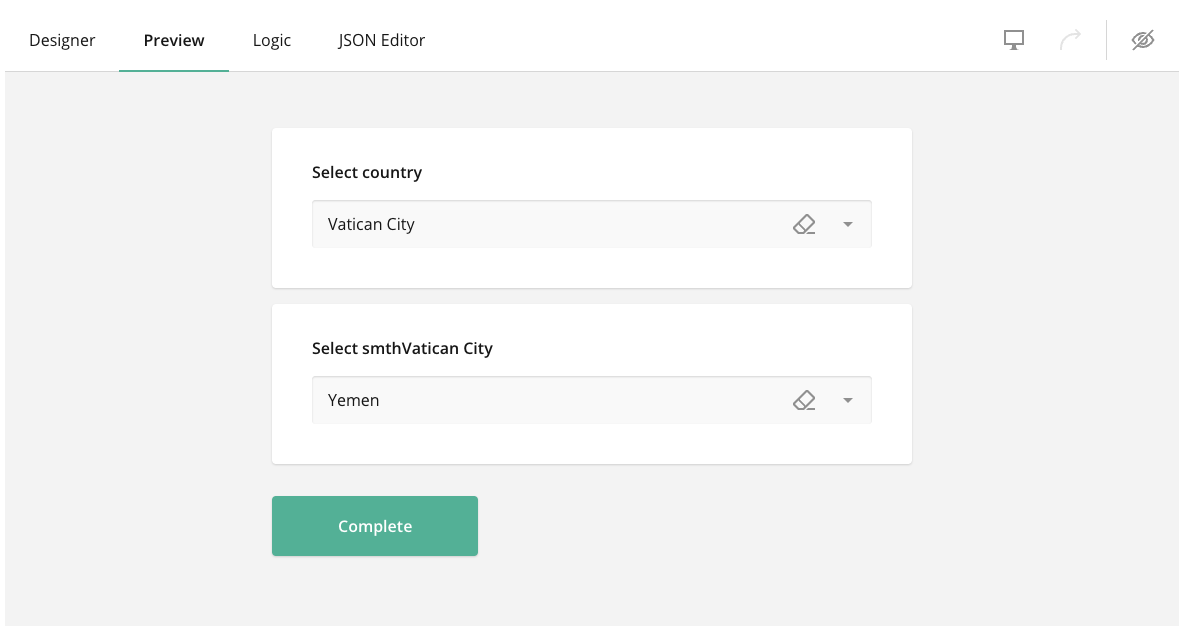
Task: Expand the Select country dropdown chevron
Action: 847,224
